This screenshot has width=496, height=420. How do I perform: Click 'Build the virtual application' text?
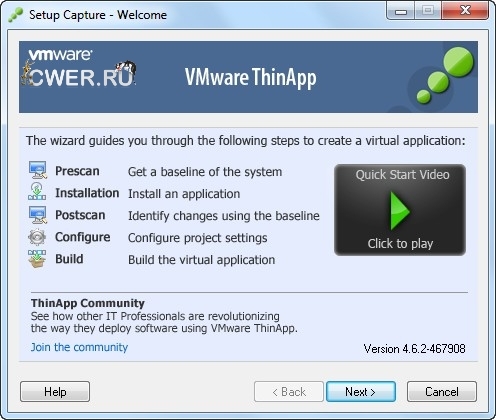click(202, 260)
